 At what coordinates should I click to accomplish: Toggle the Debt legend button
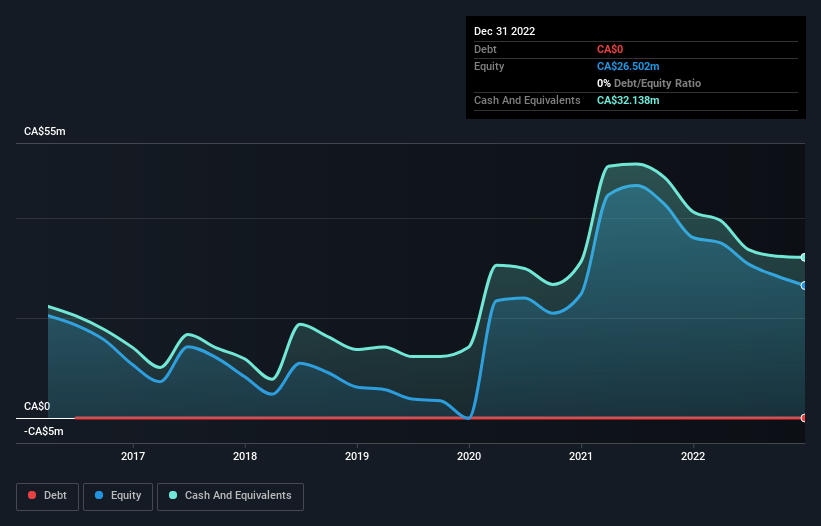[48, 496]
